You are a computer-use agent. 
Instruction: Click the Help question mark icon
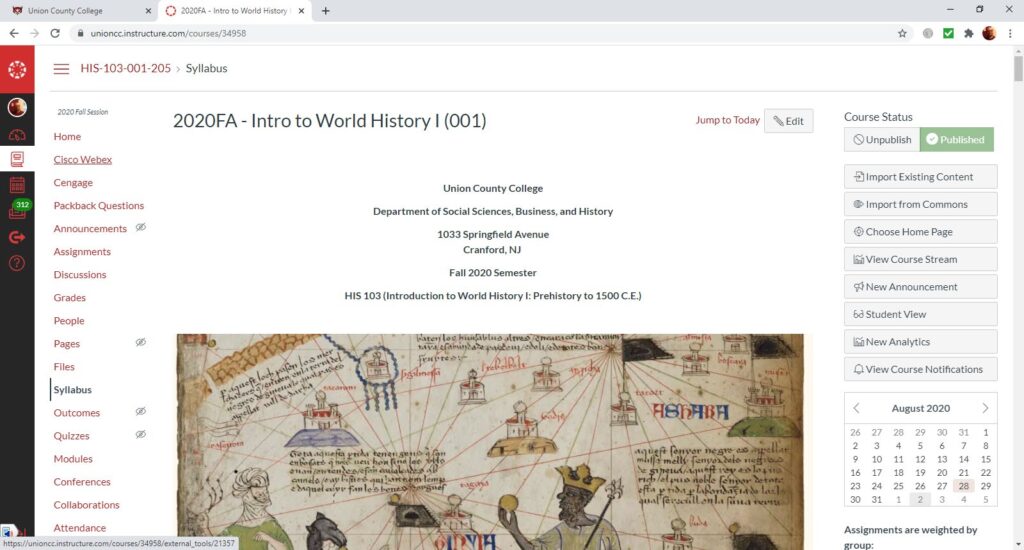tap(17, 263)
